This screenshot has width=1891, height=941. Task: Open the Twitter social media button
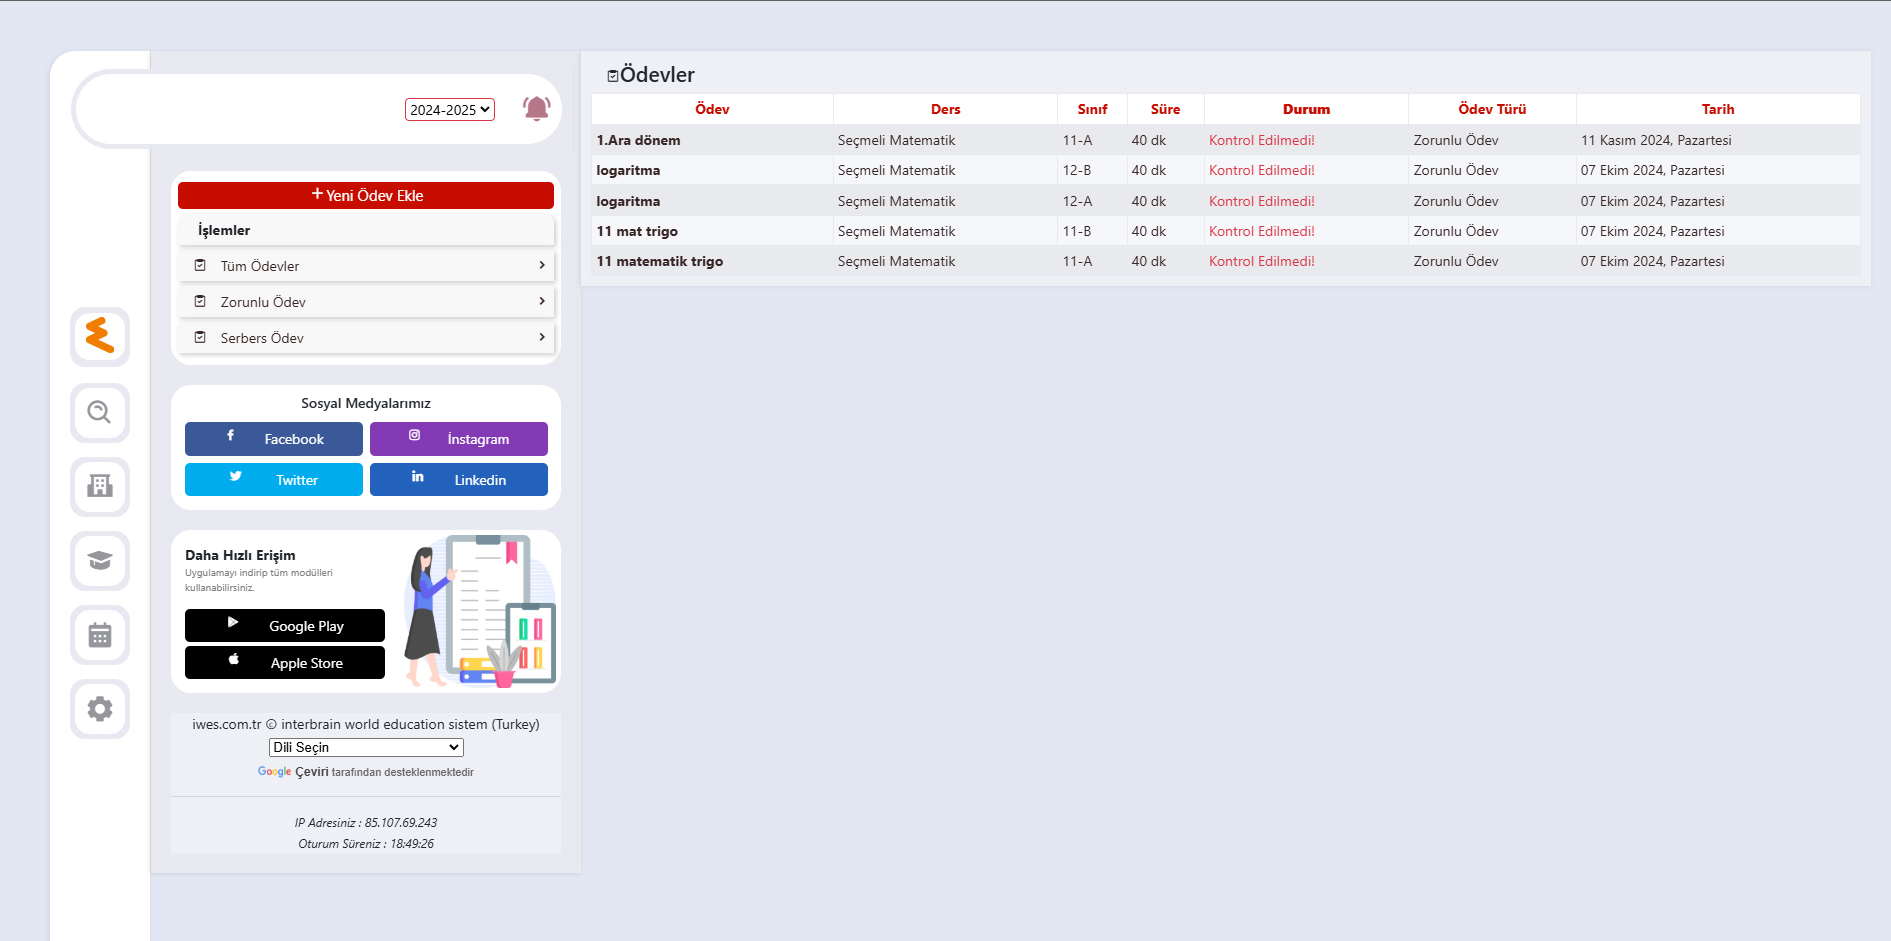pos(274,479)
